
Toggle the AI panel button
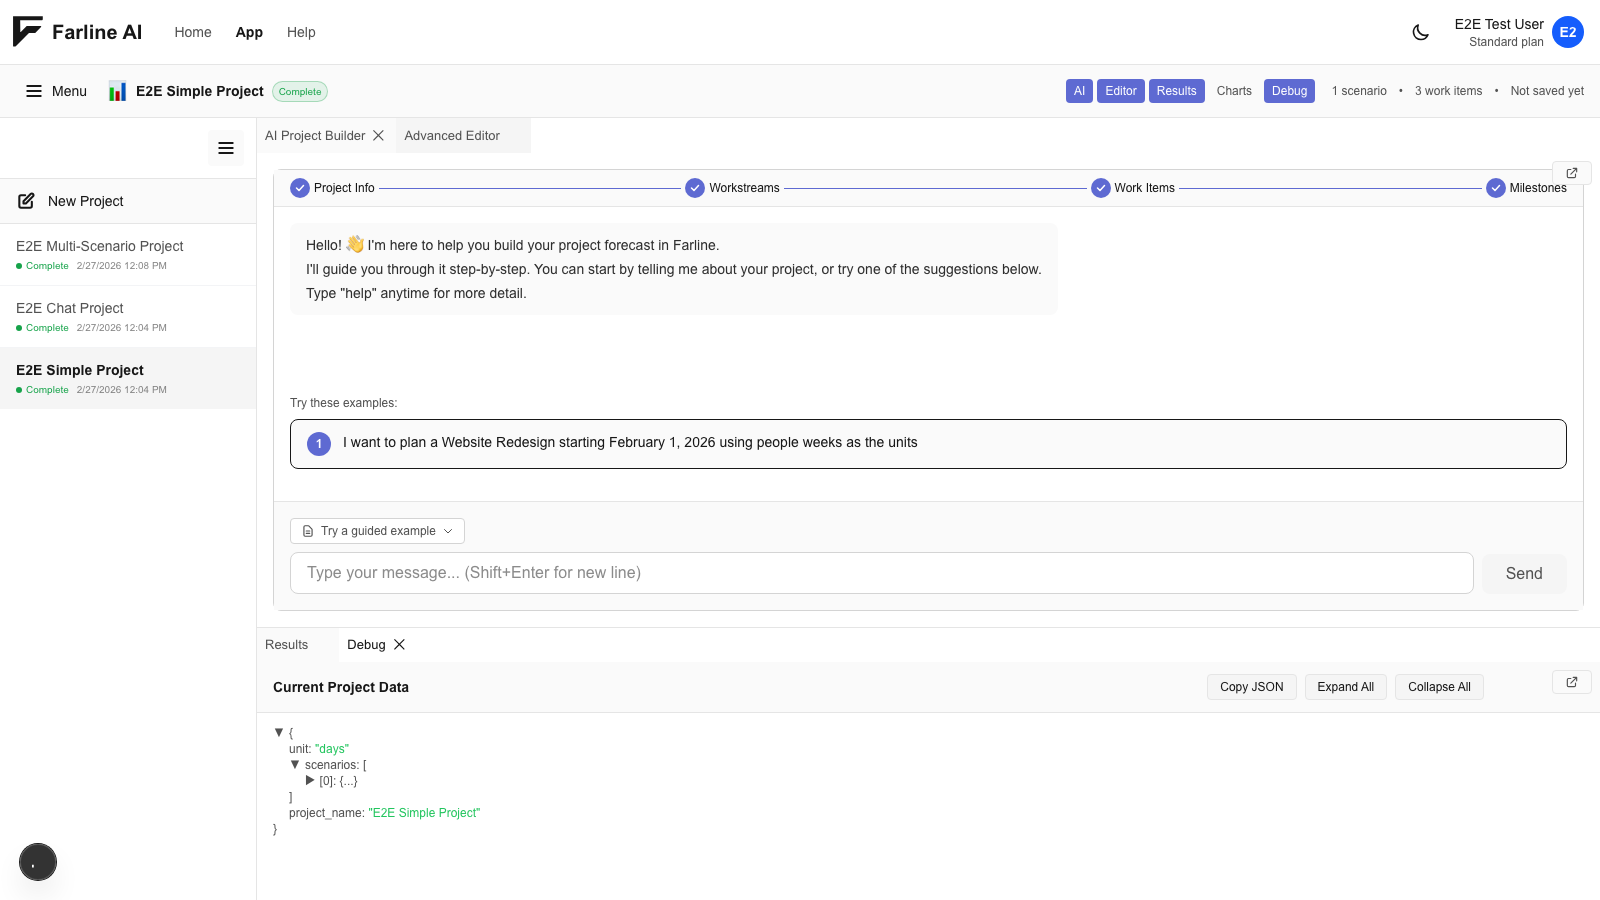click(x=1079, y=91)
